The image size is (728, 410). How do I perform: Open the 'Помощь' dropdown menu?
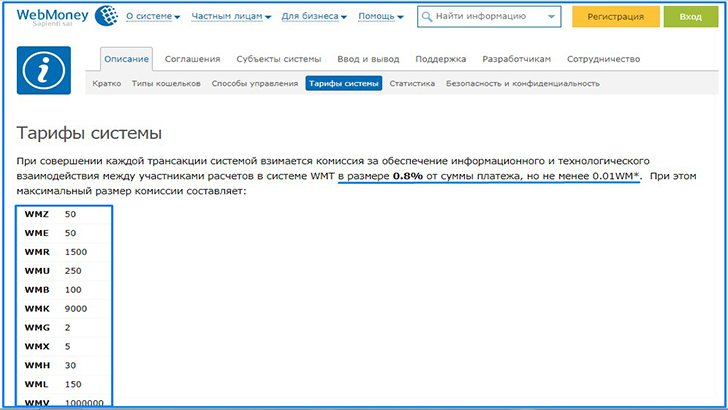(x=381, y=16)
